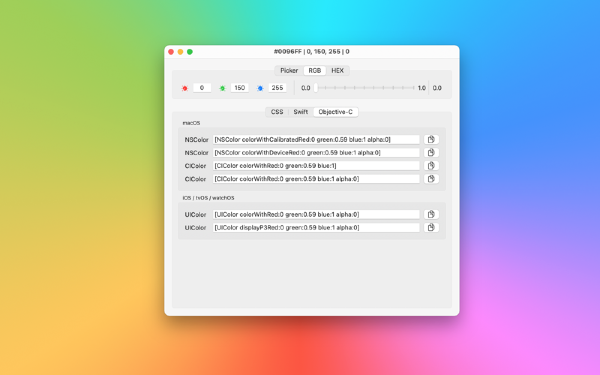Click the blue channel indicator icon
The height and width of the screenshot is (375, 600).
(260, 88)
